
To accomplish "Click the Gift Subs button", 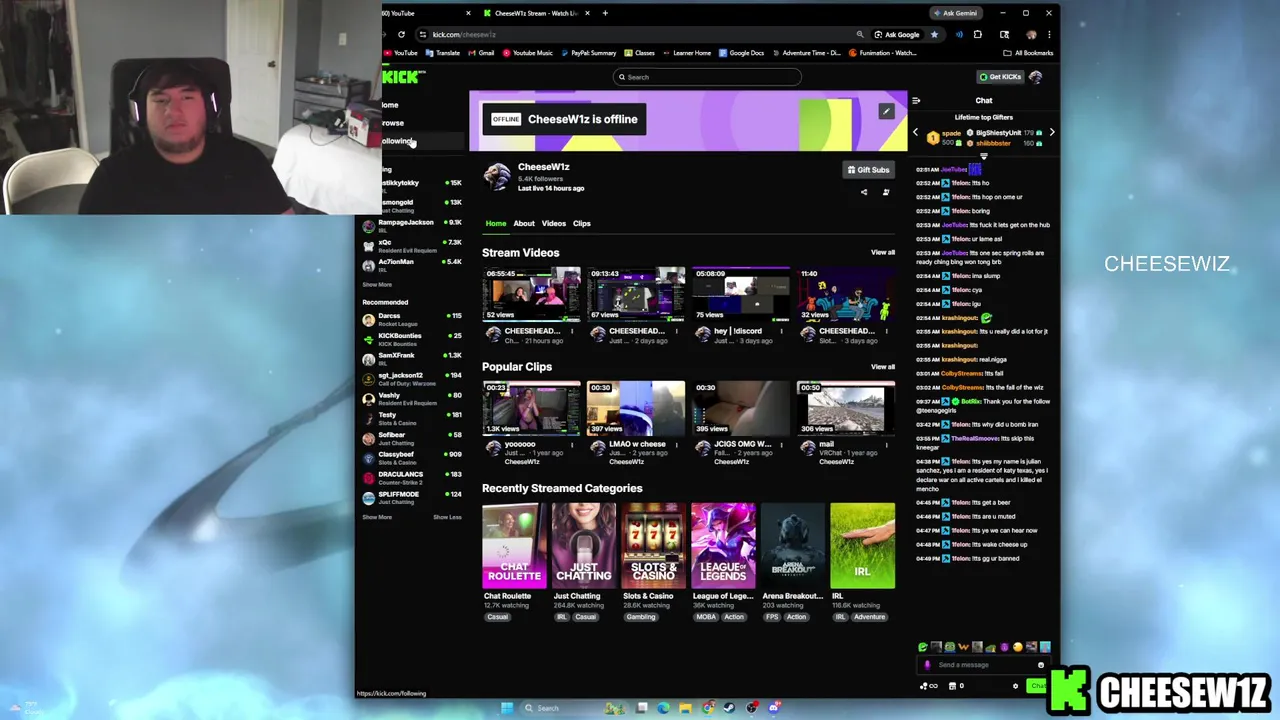I will (868, 170).
